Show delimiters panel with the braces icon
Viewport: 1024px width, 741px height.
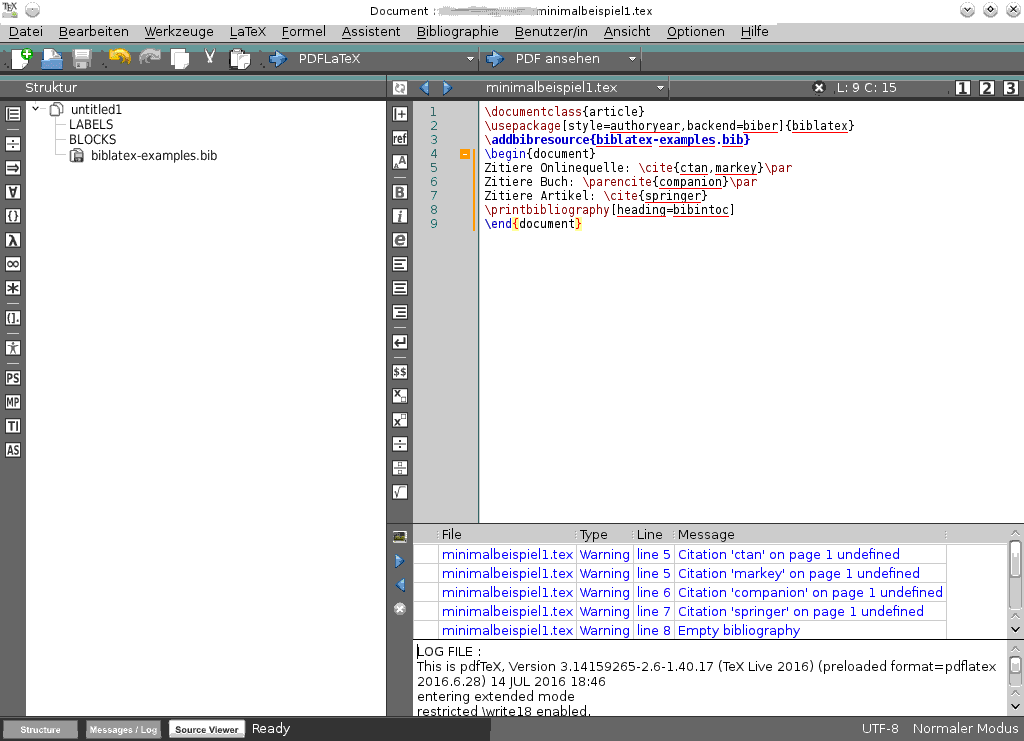click(13, 216)
